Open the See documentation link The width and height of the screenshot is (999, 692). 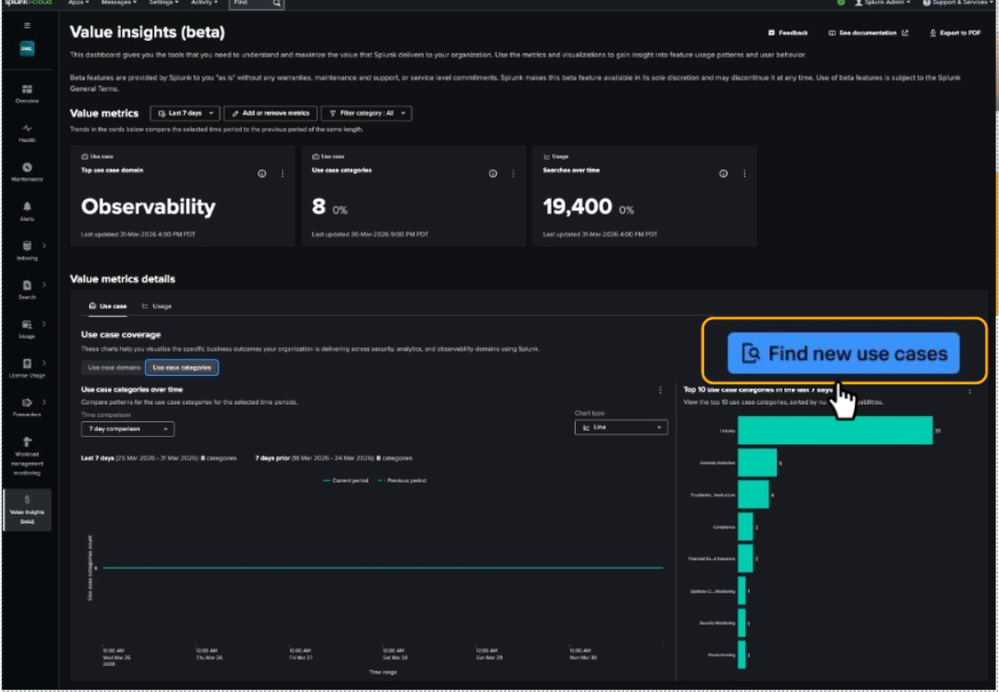868,33
